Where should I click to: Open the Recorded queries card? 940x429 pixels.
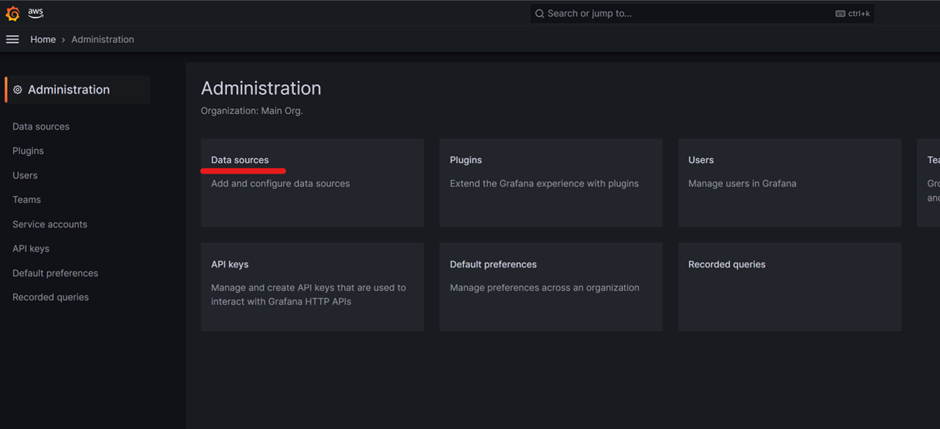[790, 287]
